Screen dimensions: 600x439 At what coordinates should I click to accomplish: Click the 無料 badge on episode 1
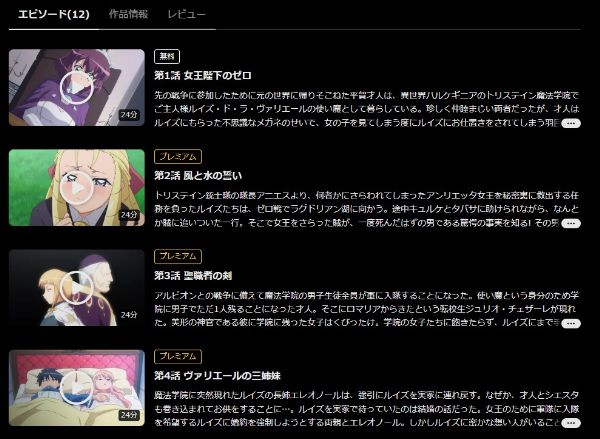click(167, 57)
